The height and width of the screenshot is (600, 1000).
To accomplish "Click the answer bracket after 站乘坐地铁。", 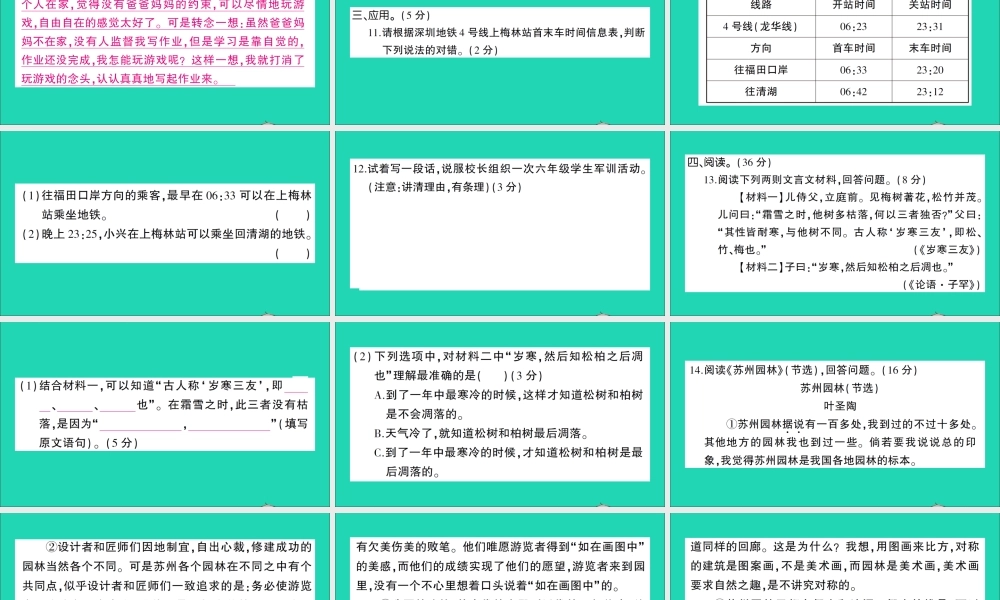I will 293,215.
